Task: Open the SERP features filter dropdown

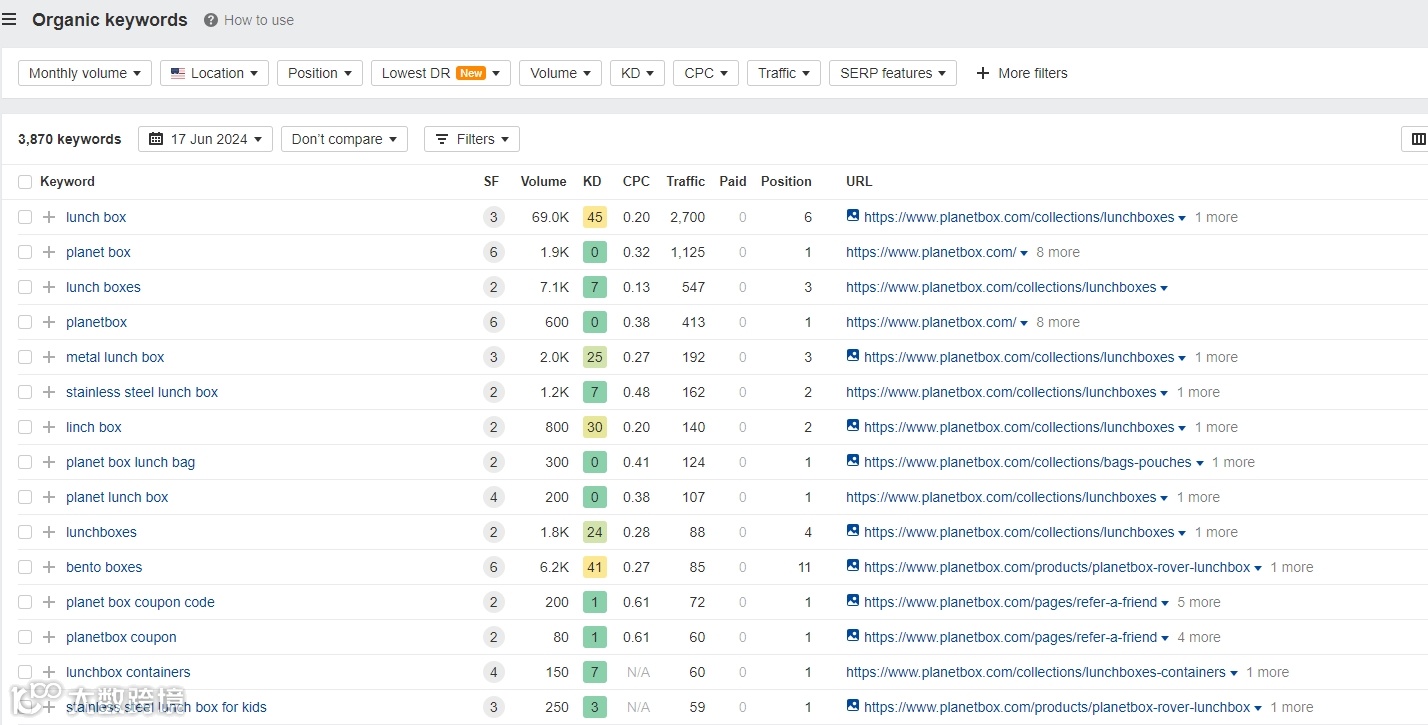Action: 893,73
